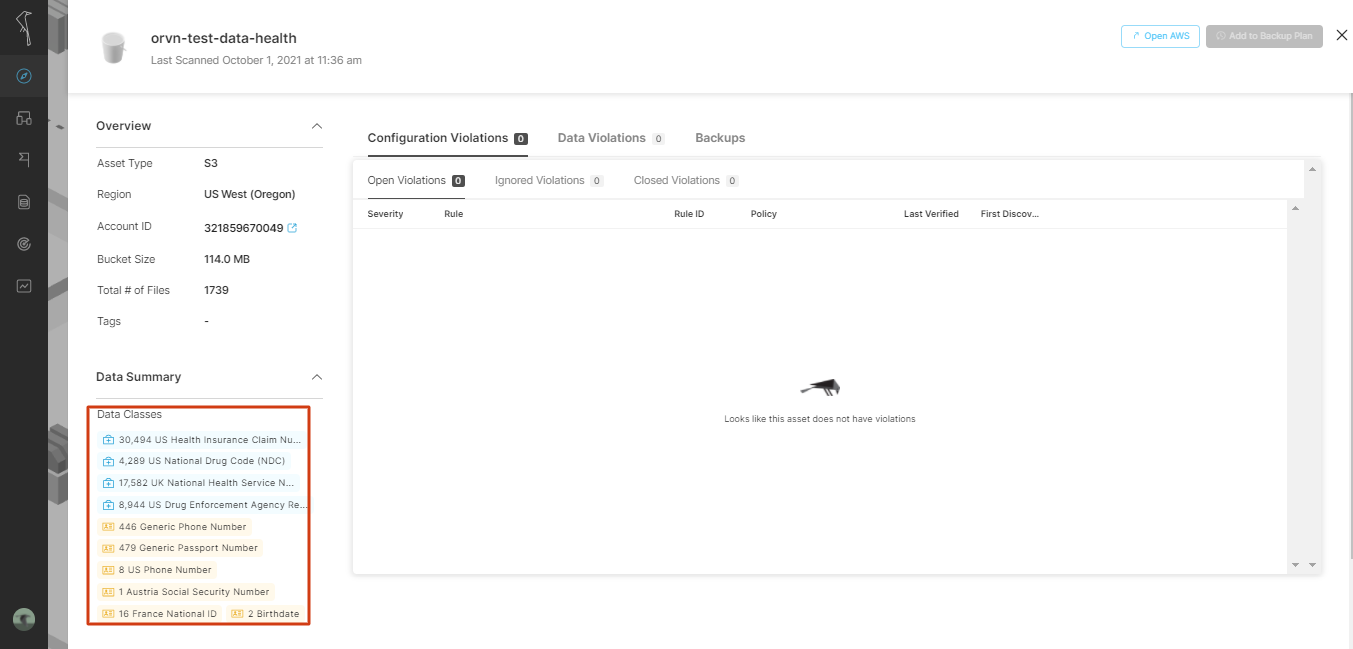This screenshot has width=1353, height=649.
Task: Click the violations table scrollbar down arrow
Action: [x=1295, y=565]
